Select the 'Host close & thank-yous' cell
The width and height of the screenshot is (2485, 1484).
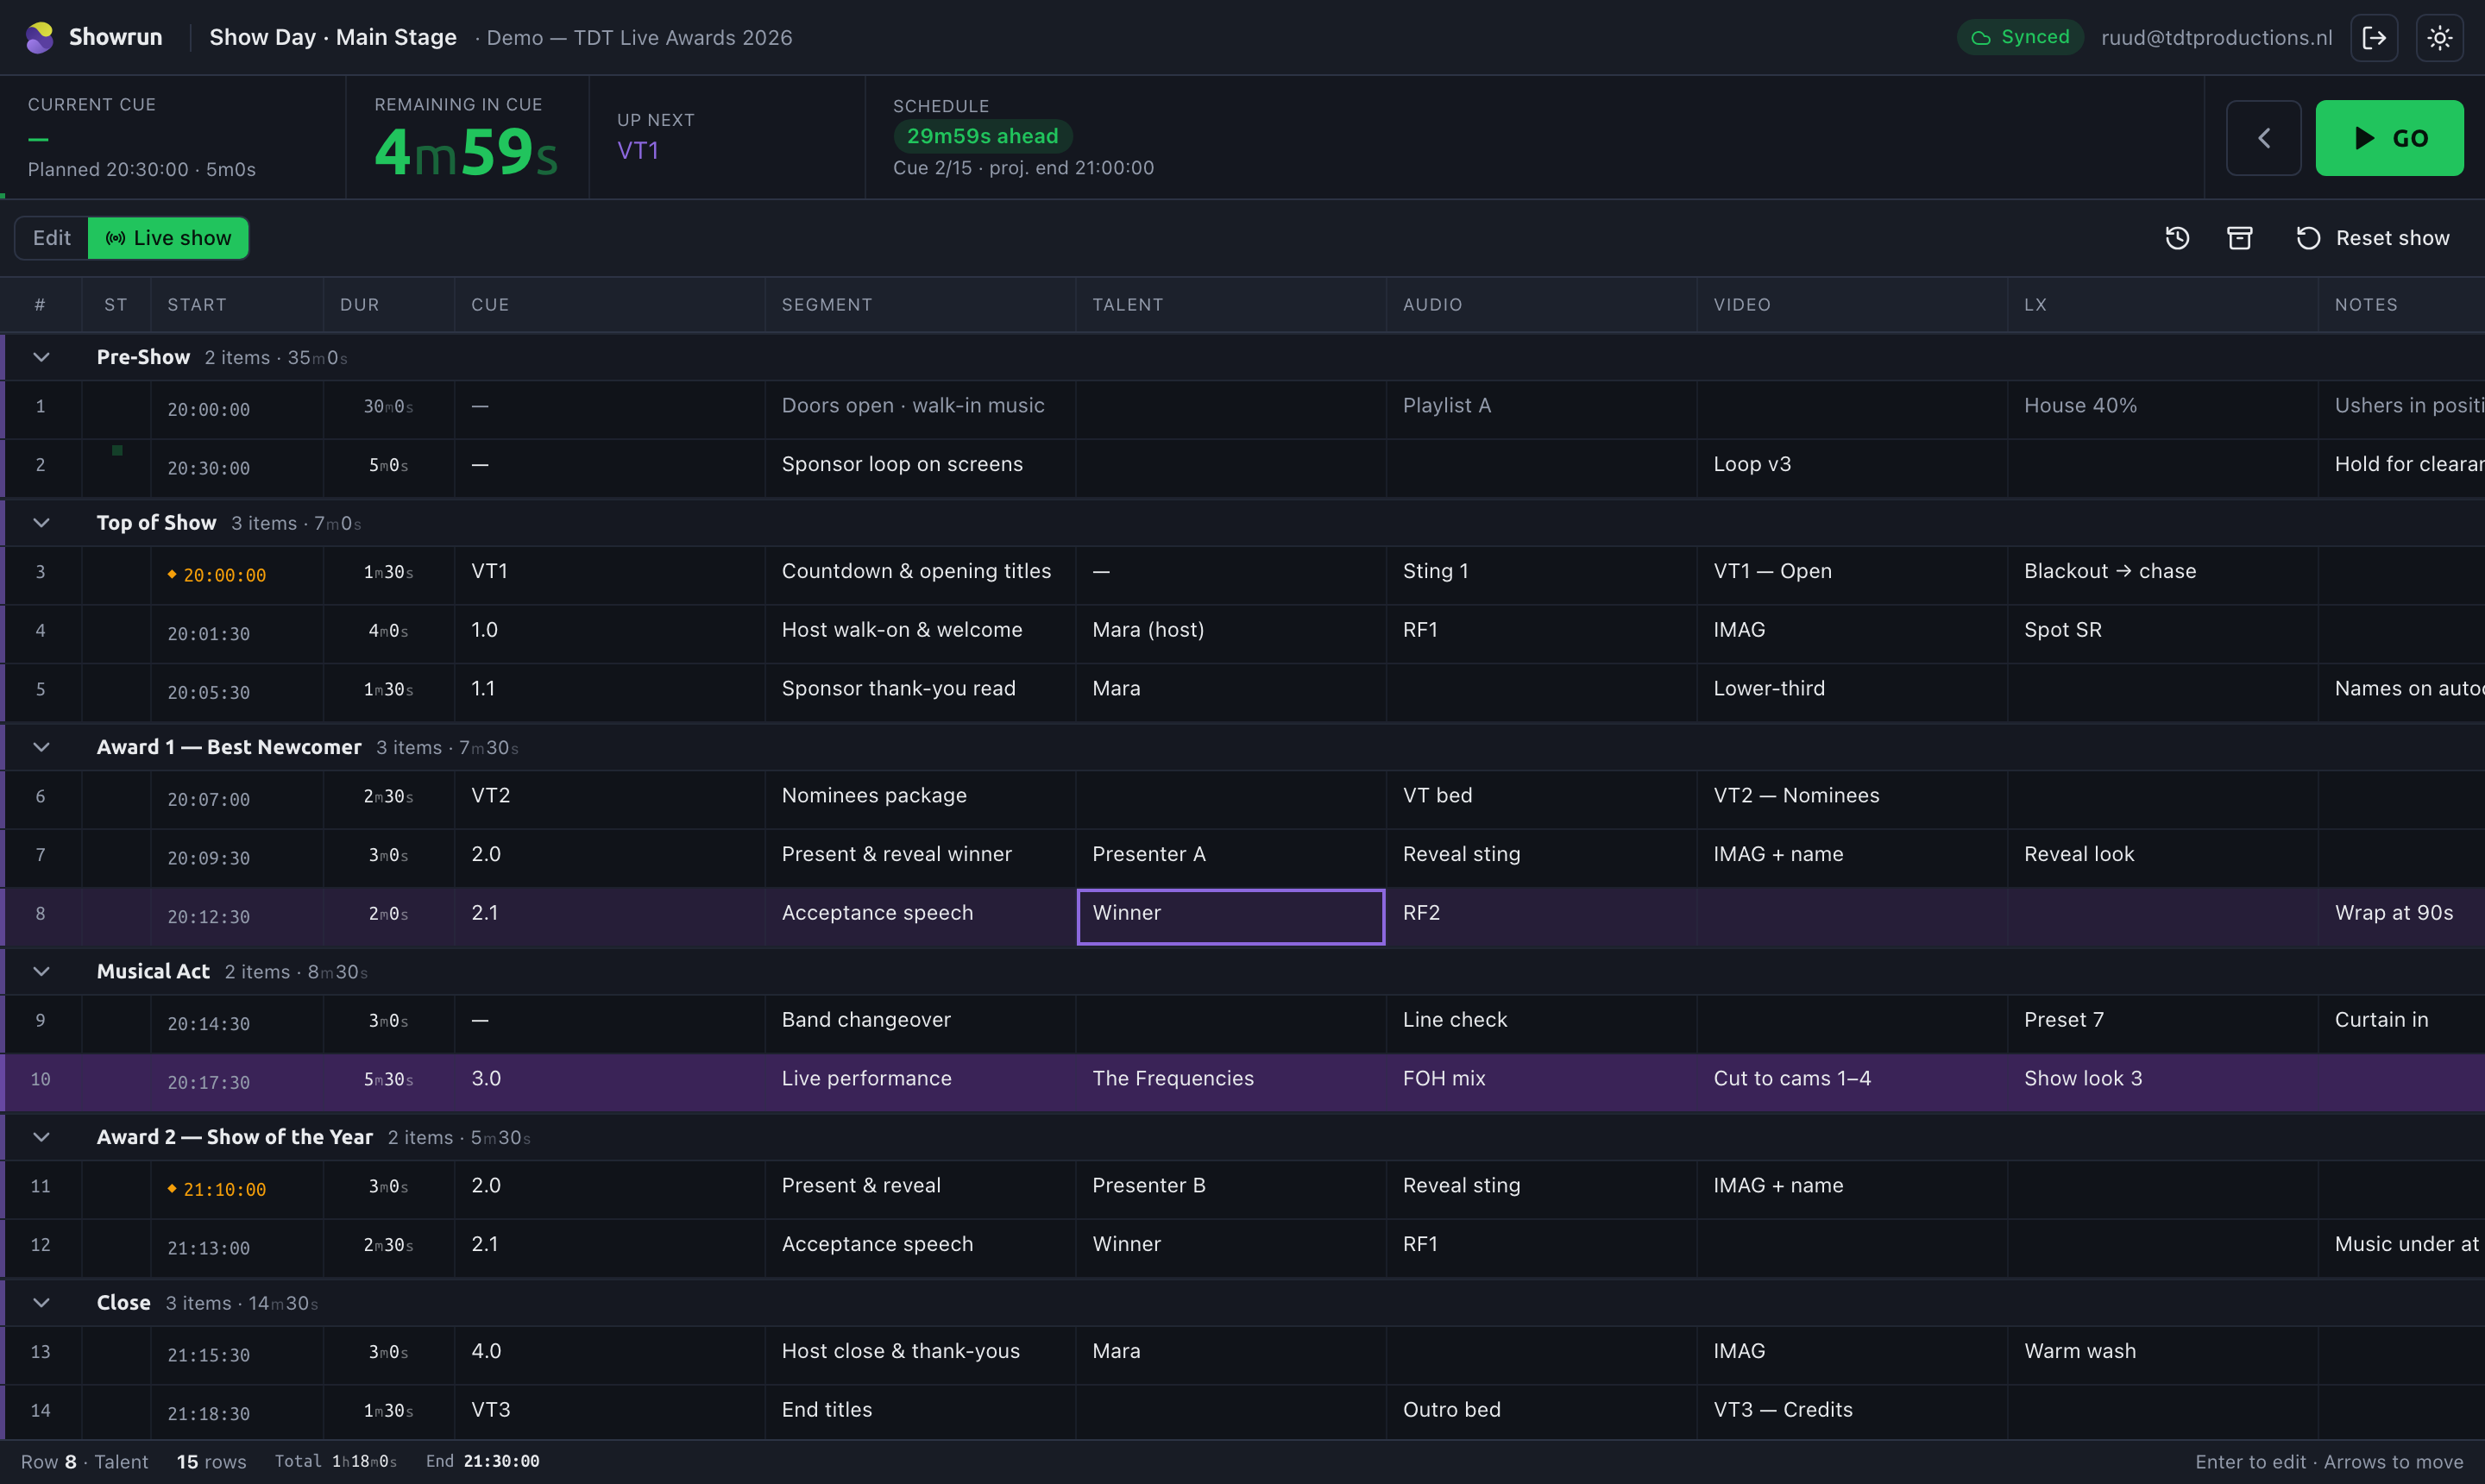pyautogui.click(x=920, y=1355)
